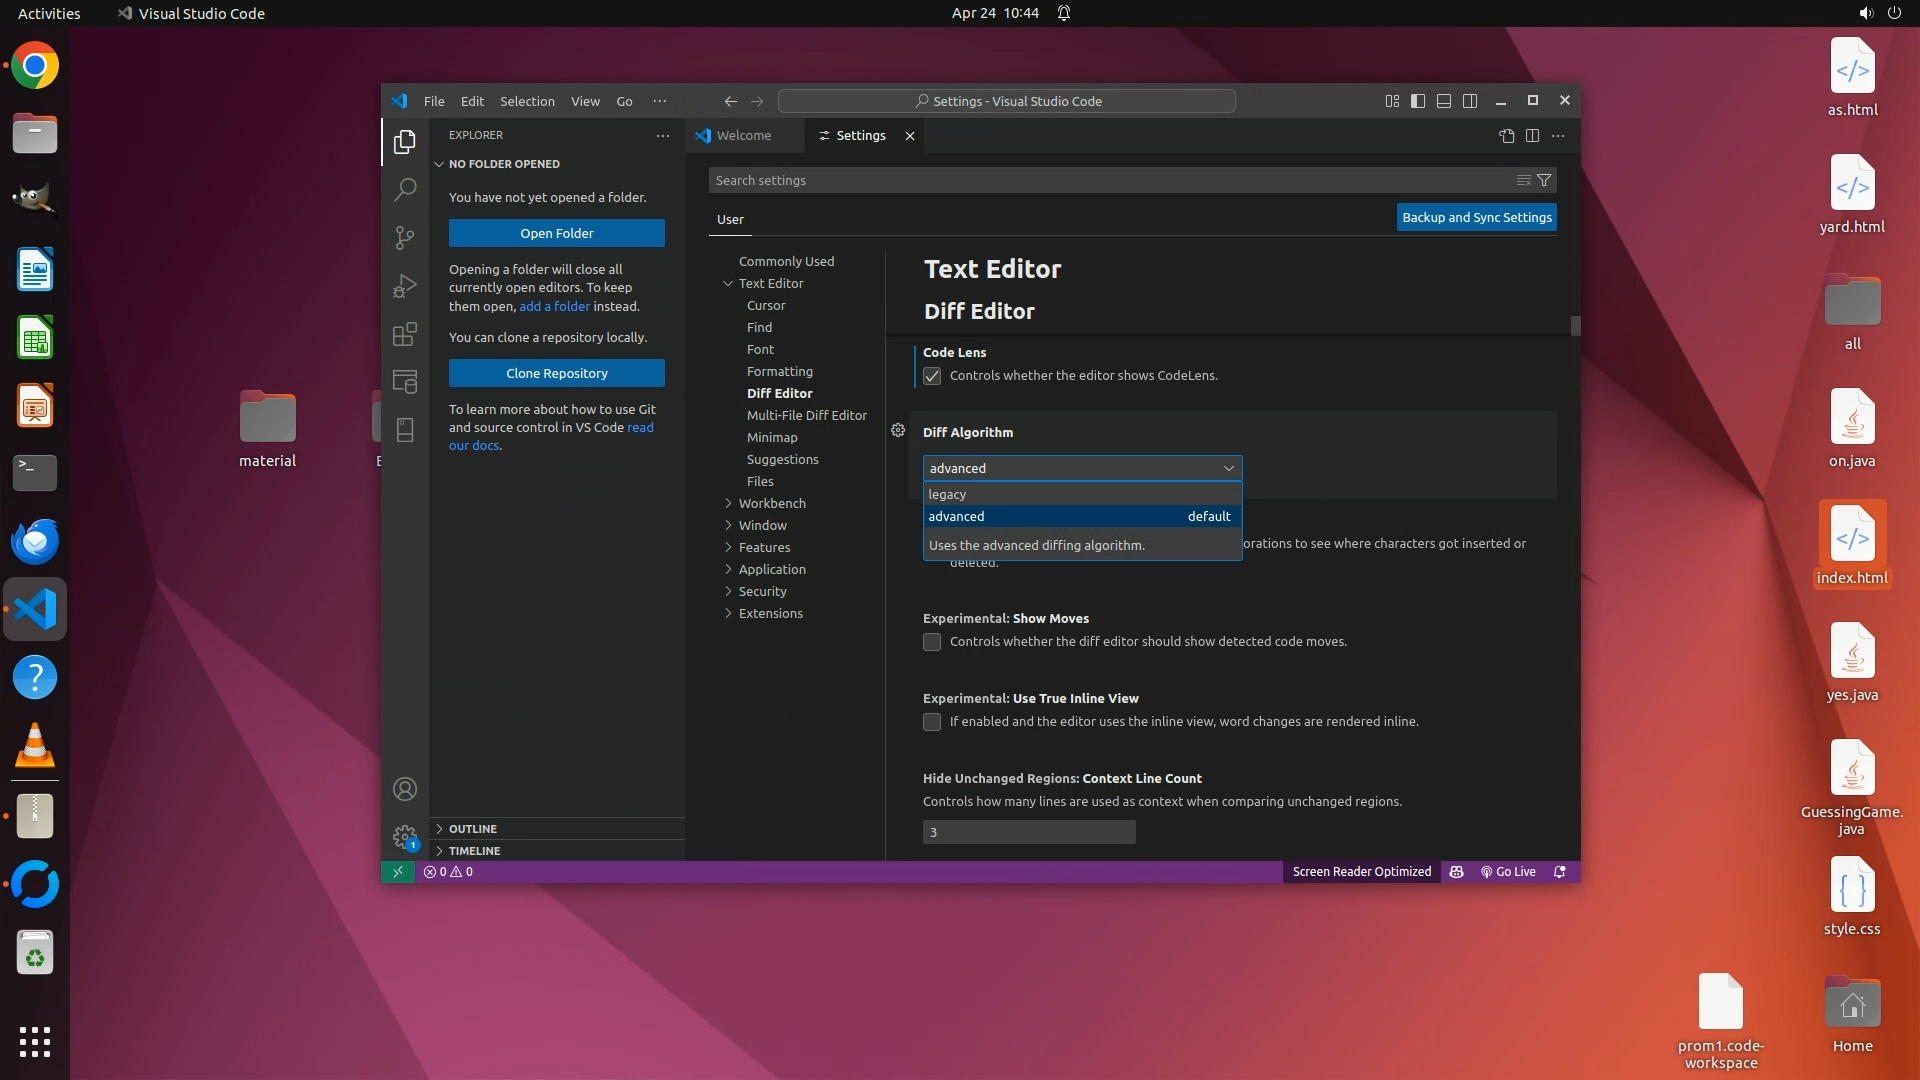The height and width of the screenshot is (1080, 1920).
Task: Uncheck the Code Lens checkbox
Action: tap(932, 376)
